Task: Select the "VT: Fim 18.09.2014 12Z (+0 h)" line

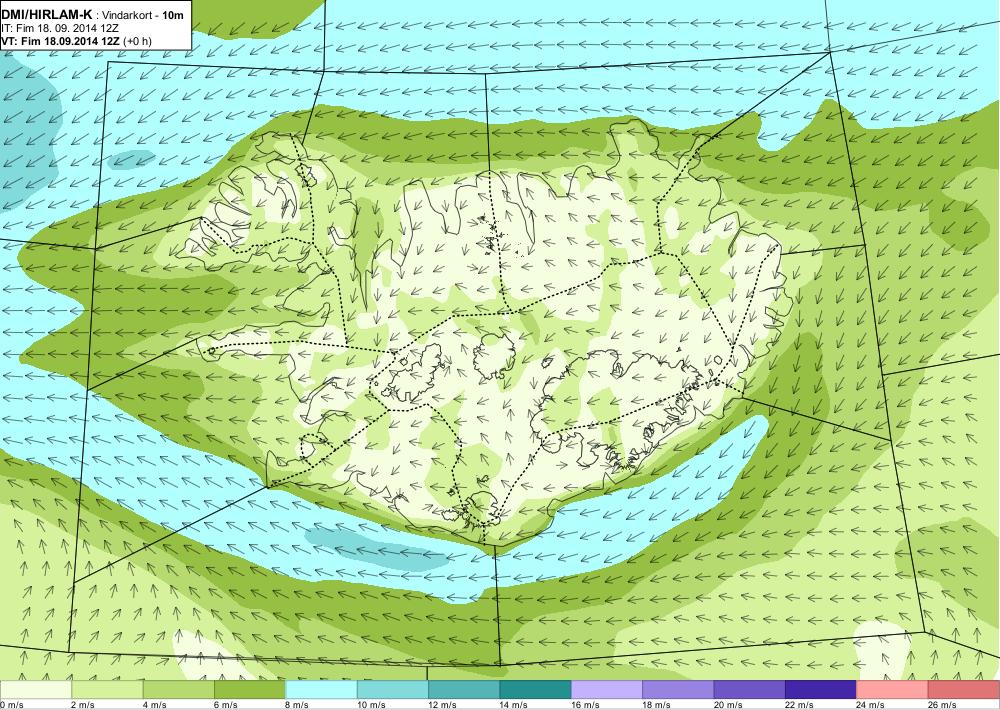Action: [x=76, y=41]
